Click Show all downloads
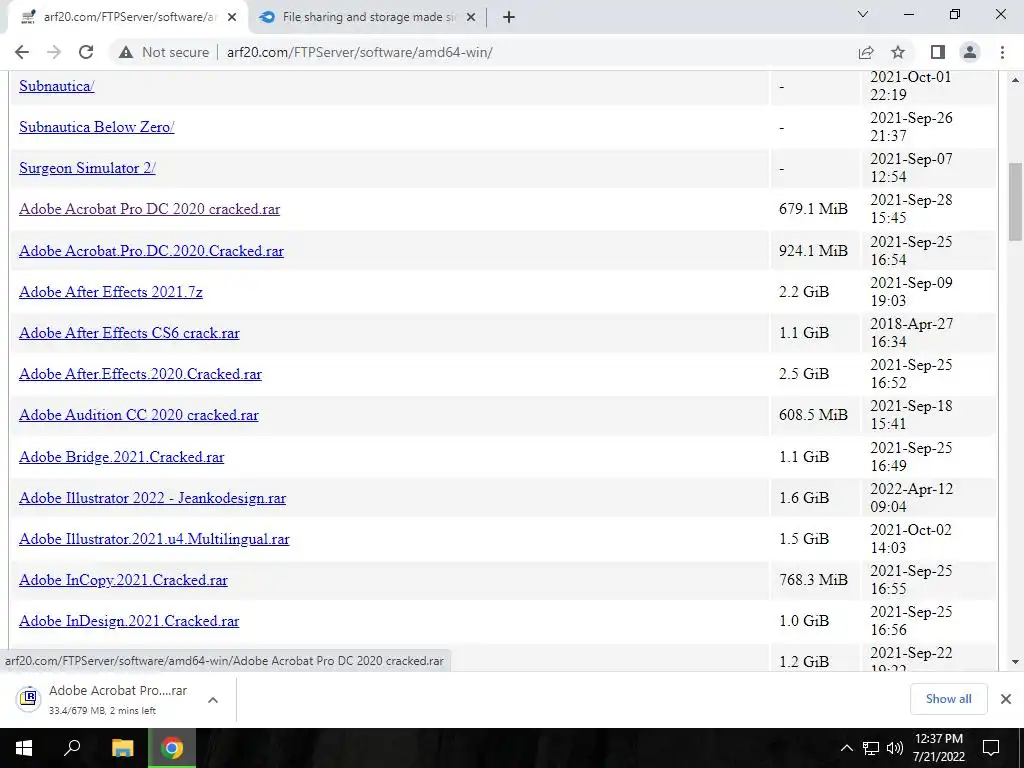Screen dimensions: 1024x768 point(948,699)
